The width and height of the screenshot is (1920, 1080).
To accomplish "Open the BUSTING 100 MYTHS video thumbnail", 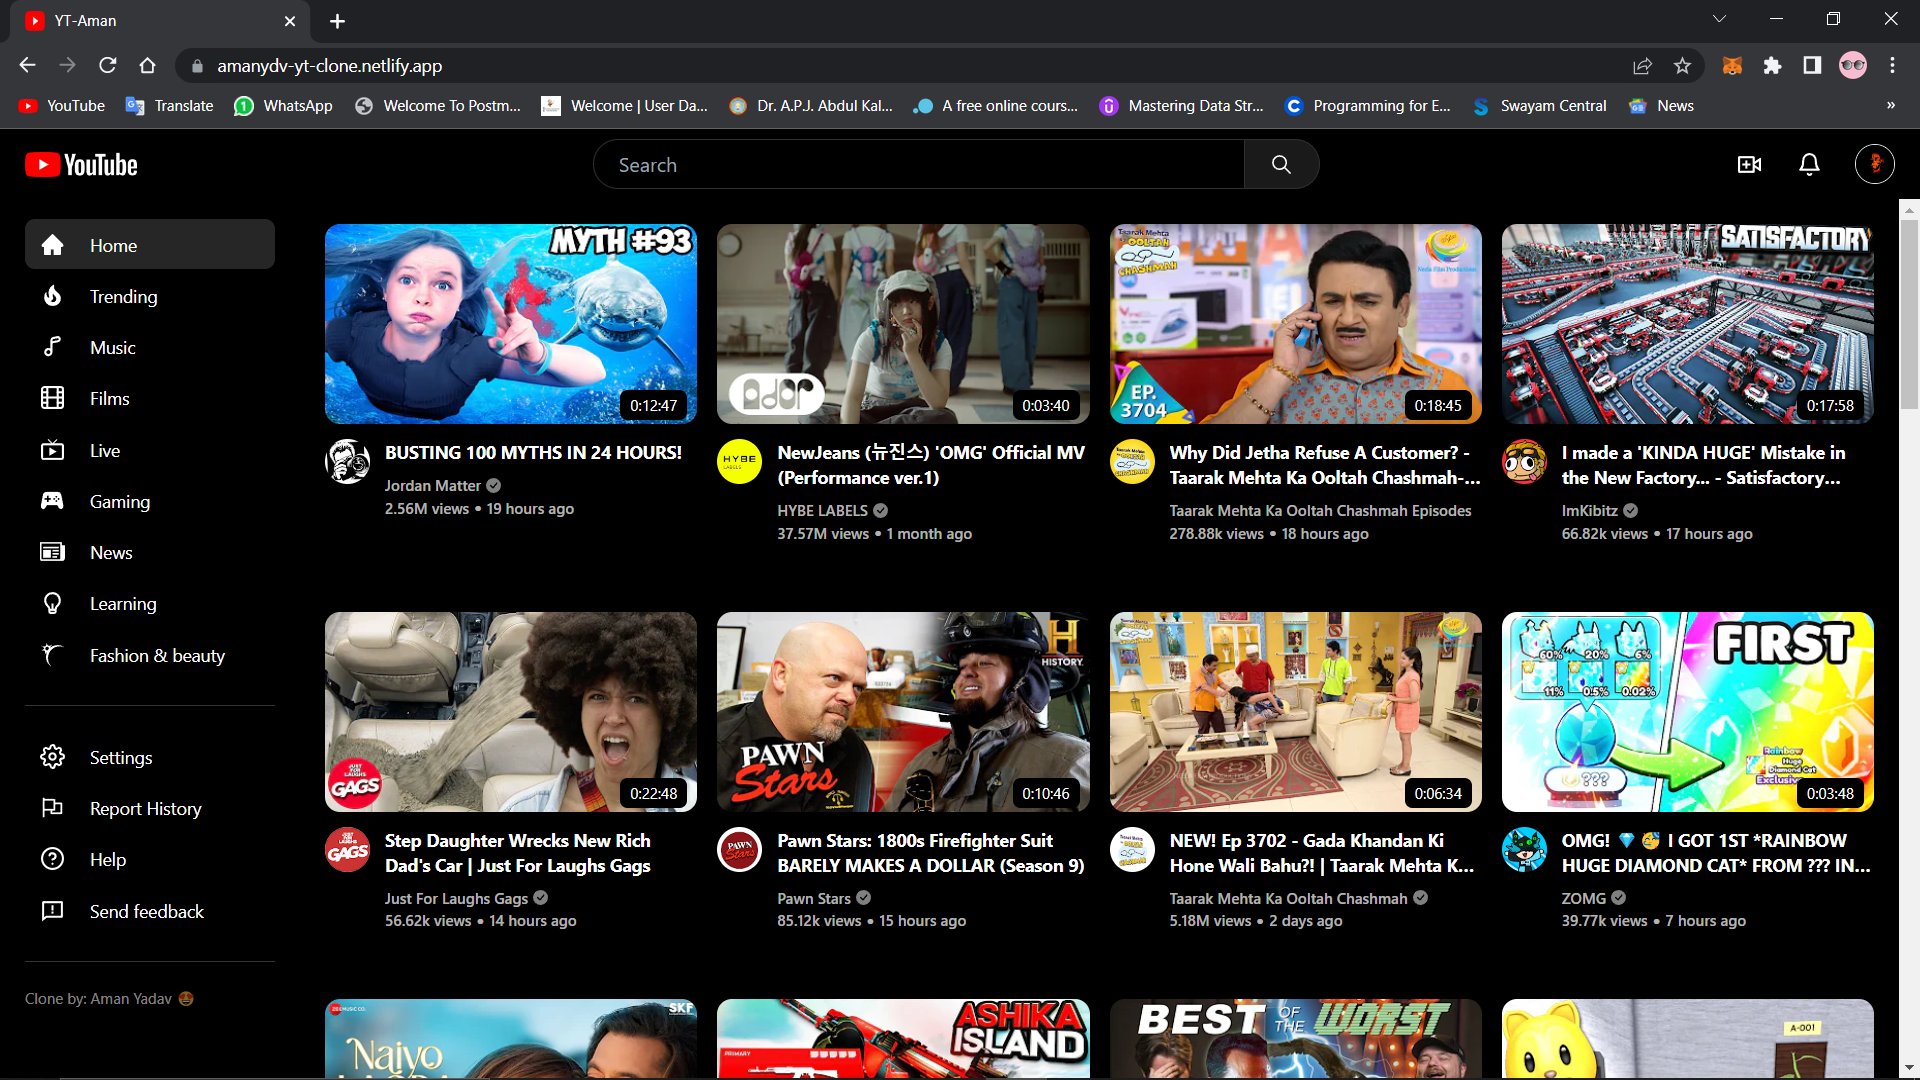I will tap(511, 324).
